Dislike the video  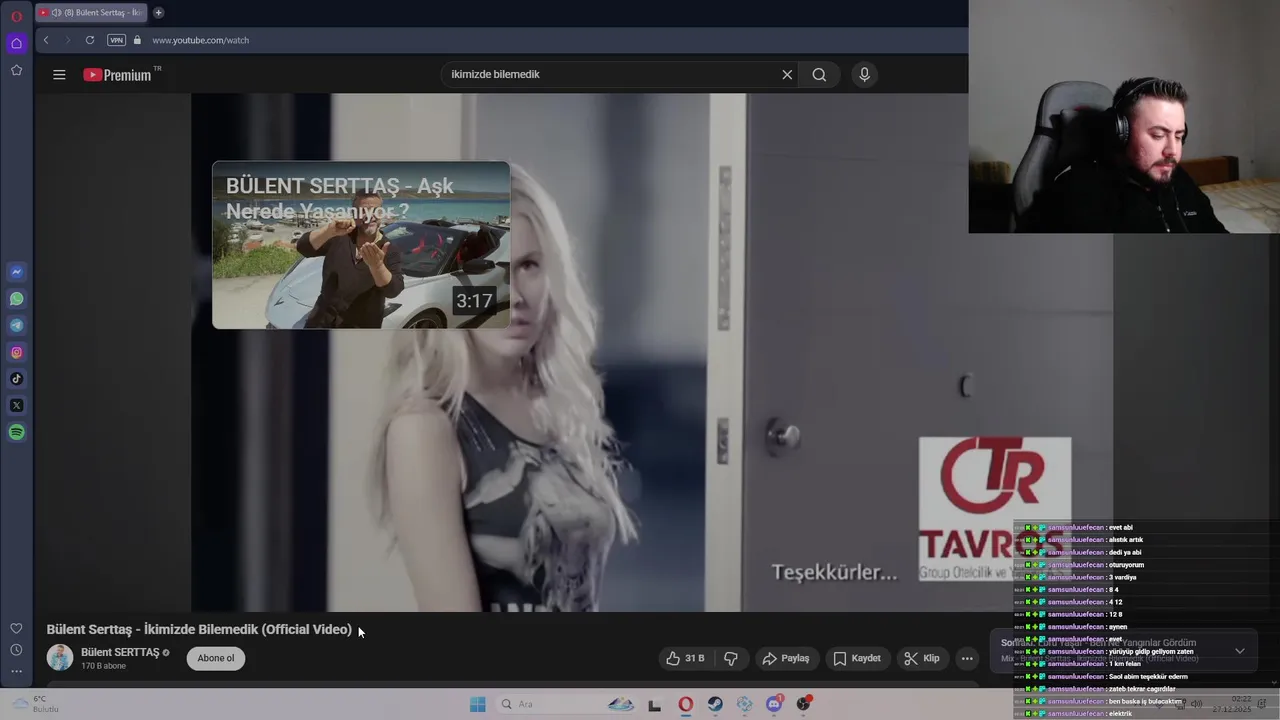coord(731,658)
